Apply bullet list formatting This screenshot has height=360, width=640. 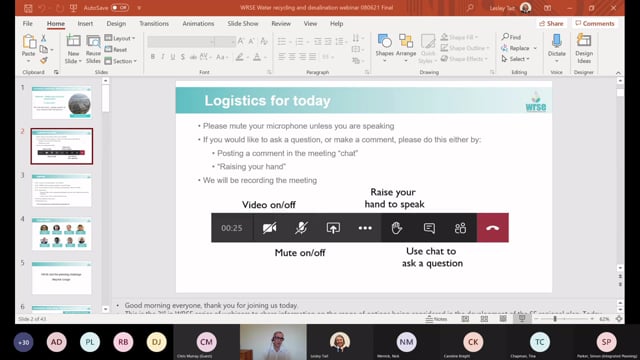coord(282,42)
